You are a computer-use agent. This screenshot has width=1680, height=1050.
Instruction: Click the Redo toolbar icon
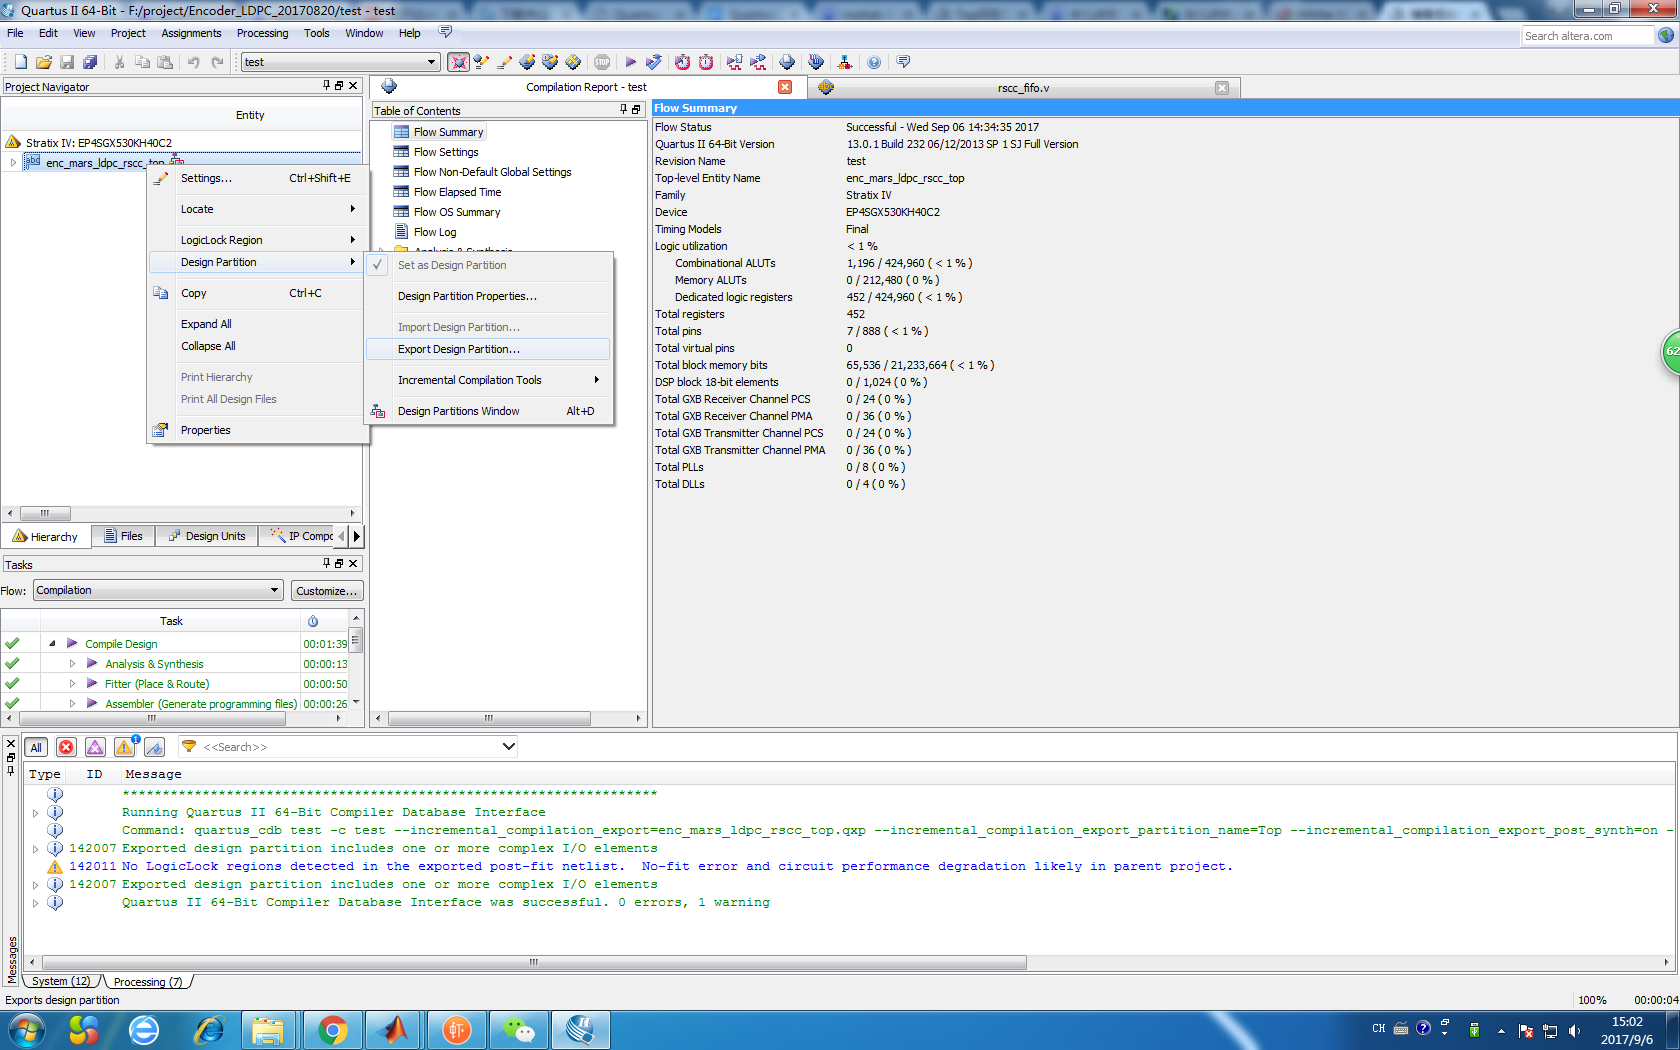217,62
